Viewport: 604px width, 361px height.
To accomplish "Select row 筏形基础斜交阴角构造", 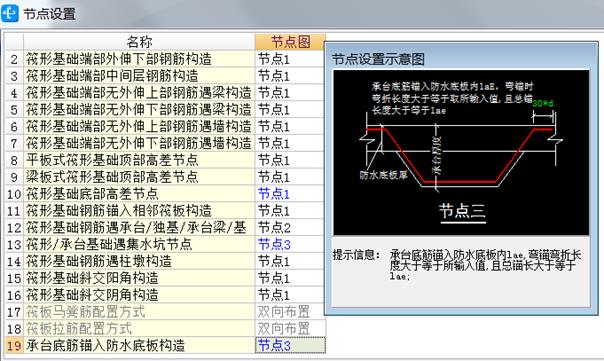I will click(x=139, y=295).
